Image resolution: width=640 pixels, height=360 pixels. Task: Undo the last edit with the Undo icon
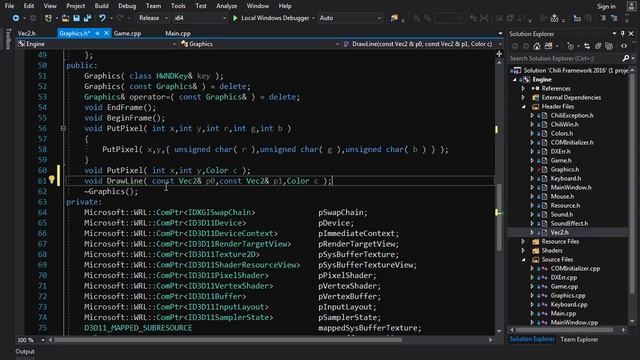(102, 18)
